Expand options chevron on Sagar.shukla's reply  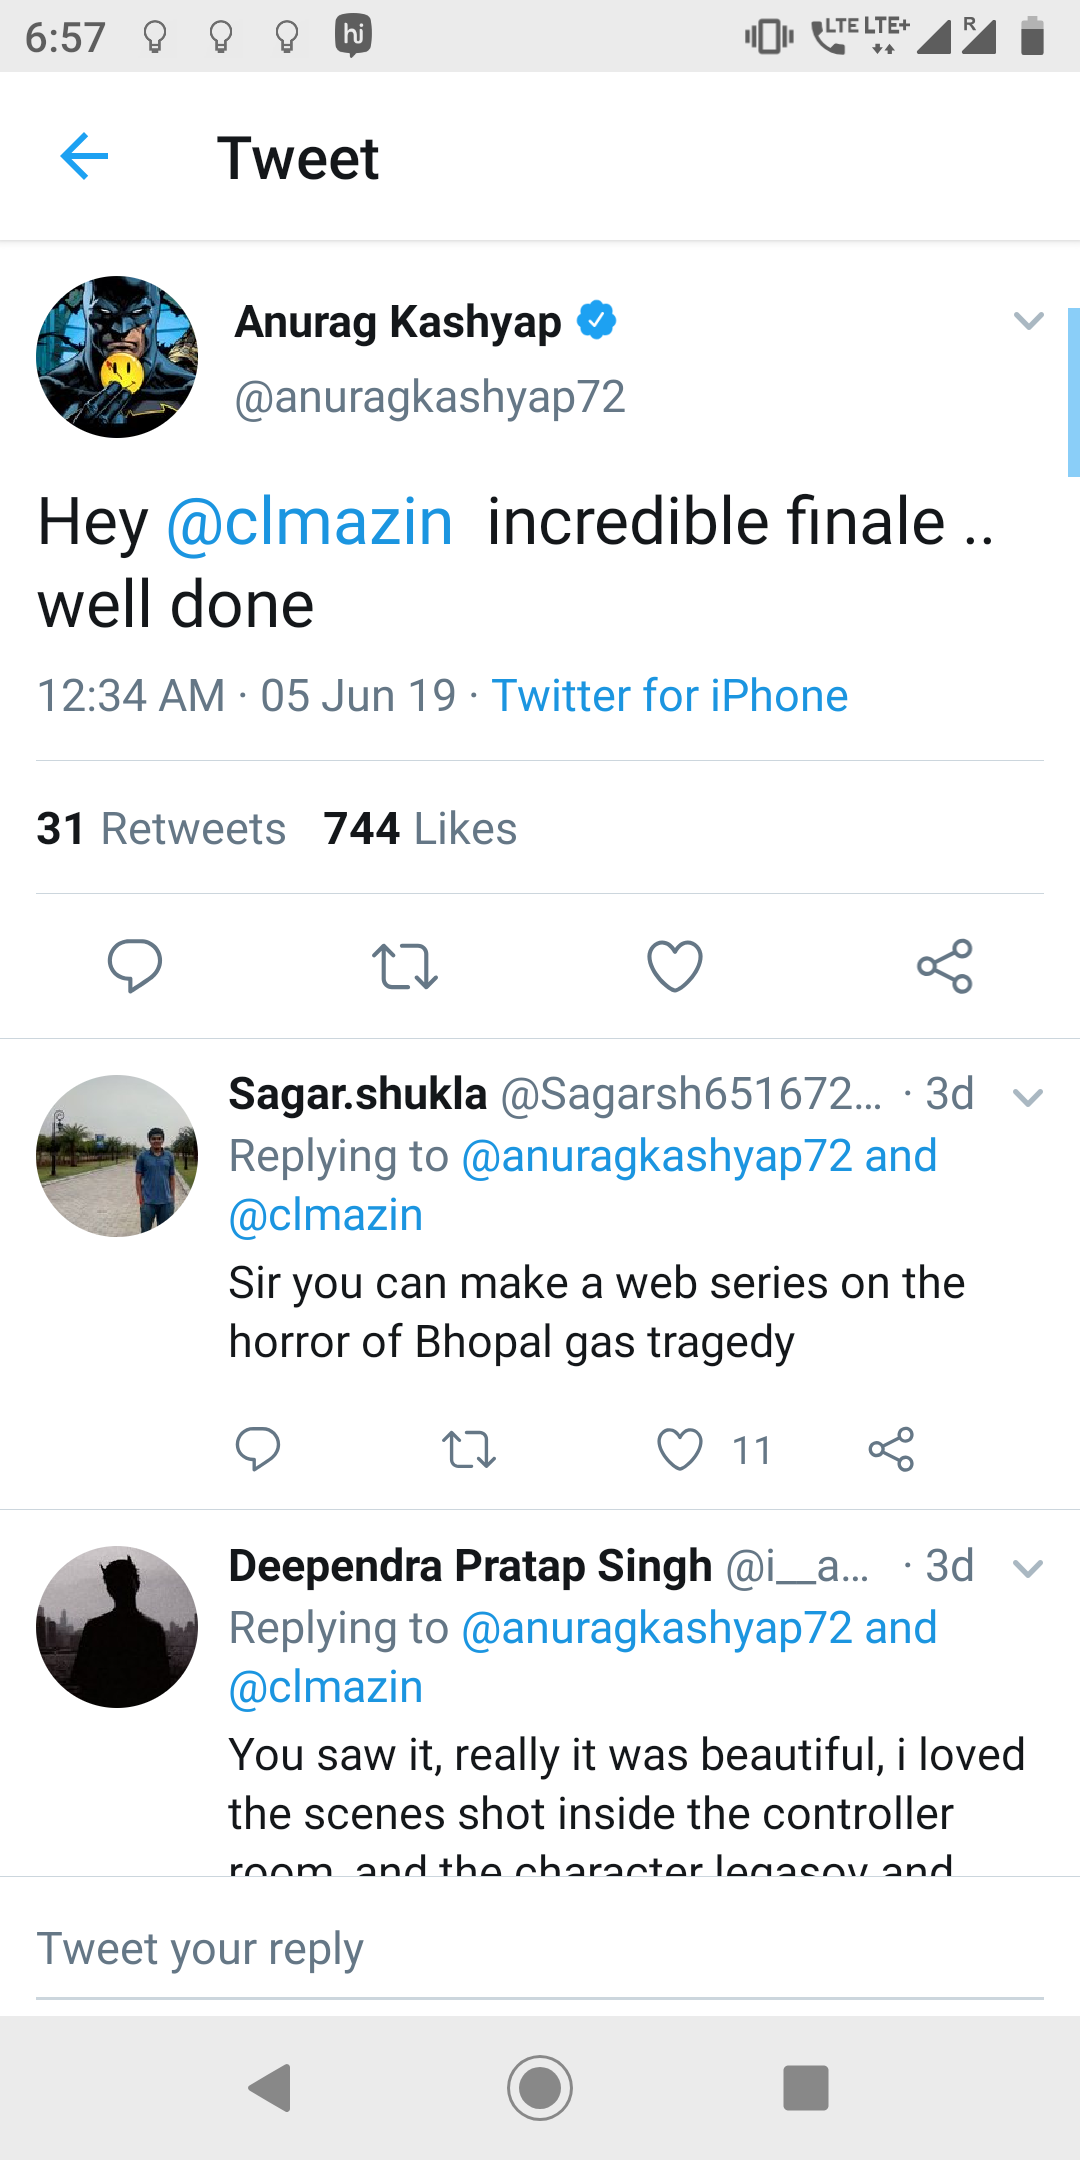point(1028,1097)
